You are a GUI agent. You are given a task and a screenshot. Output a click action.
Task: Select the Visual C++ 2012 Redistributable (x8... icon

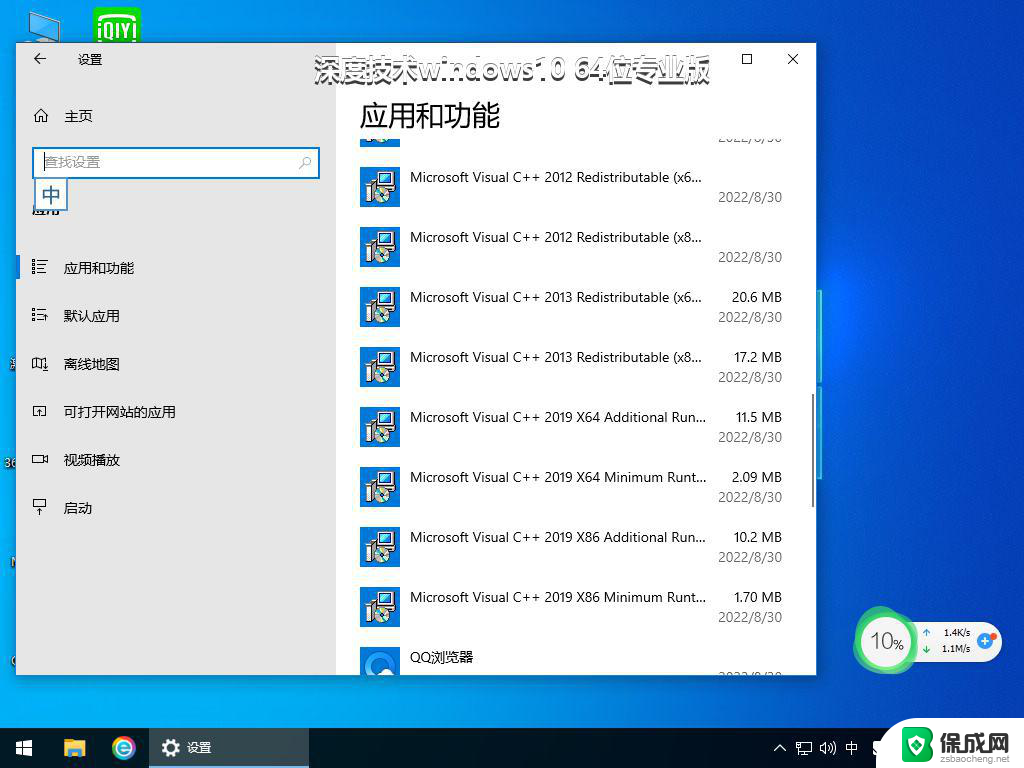[x=379, y=247]
